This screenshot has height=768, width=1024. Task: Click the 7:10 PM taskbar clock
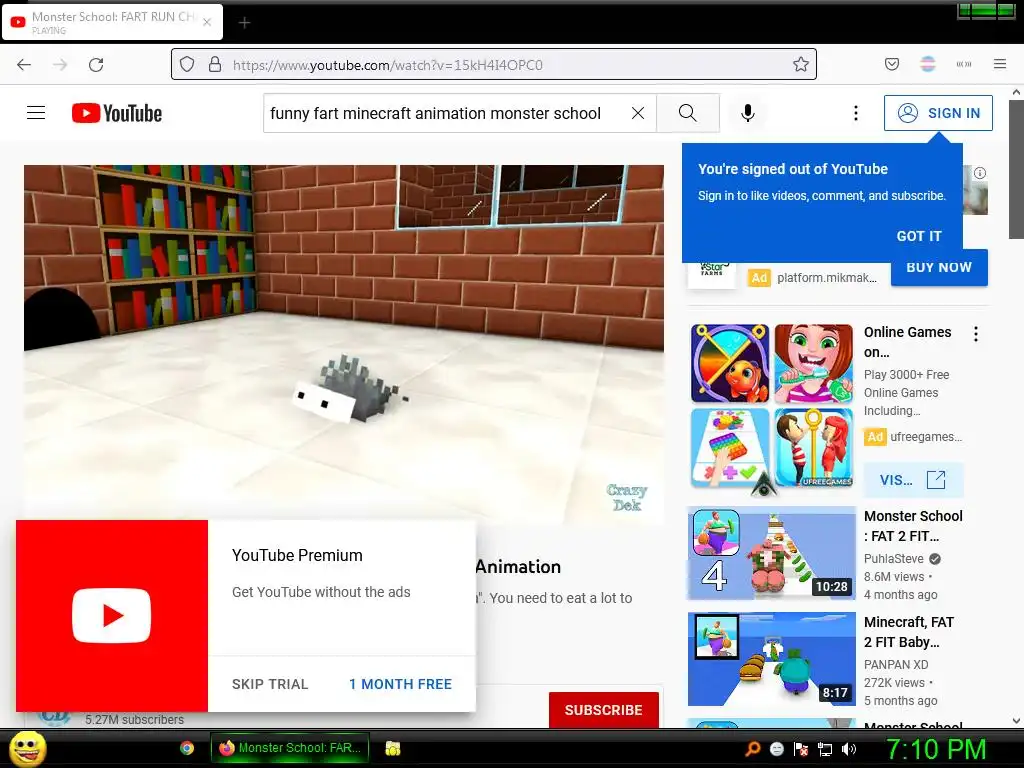click(935, 749)
